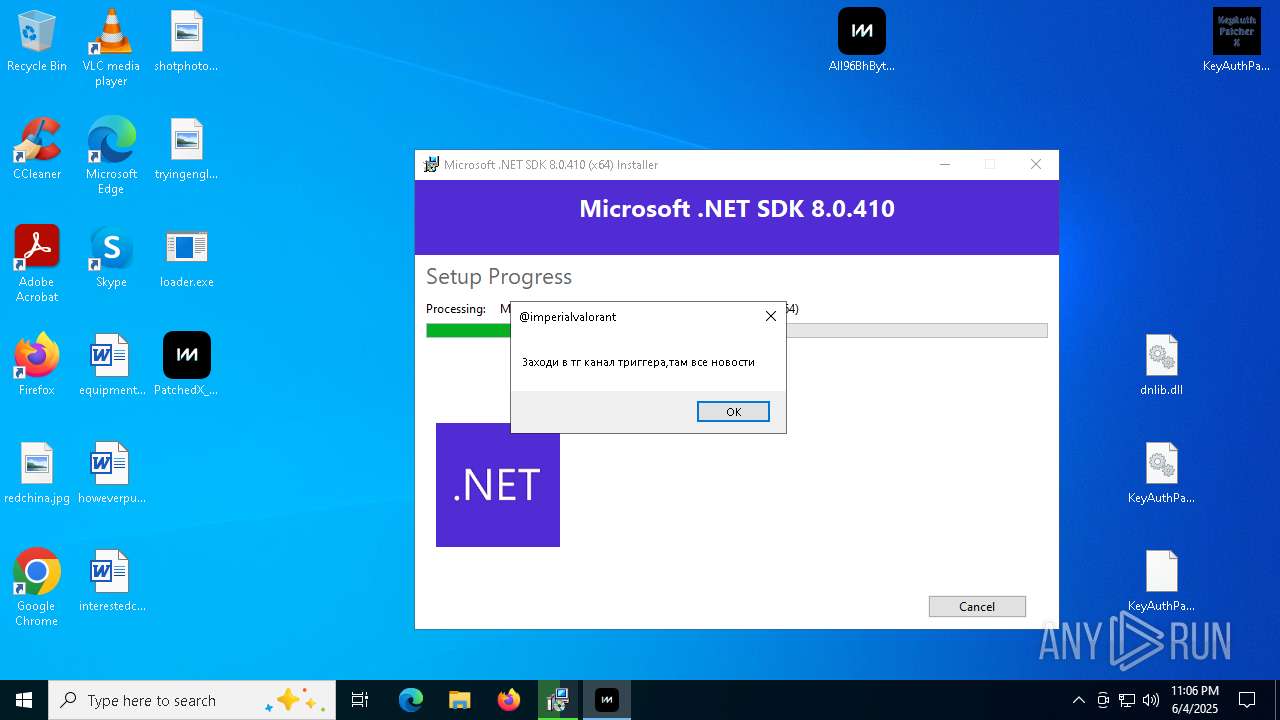Open volume control tray icon
Screen dimensions: 1280x720
(x=1151, y=700)
